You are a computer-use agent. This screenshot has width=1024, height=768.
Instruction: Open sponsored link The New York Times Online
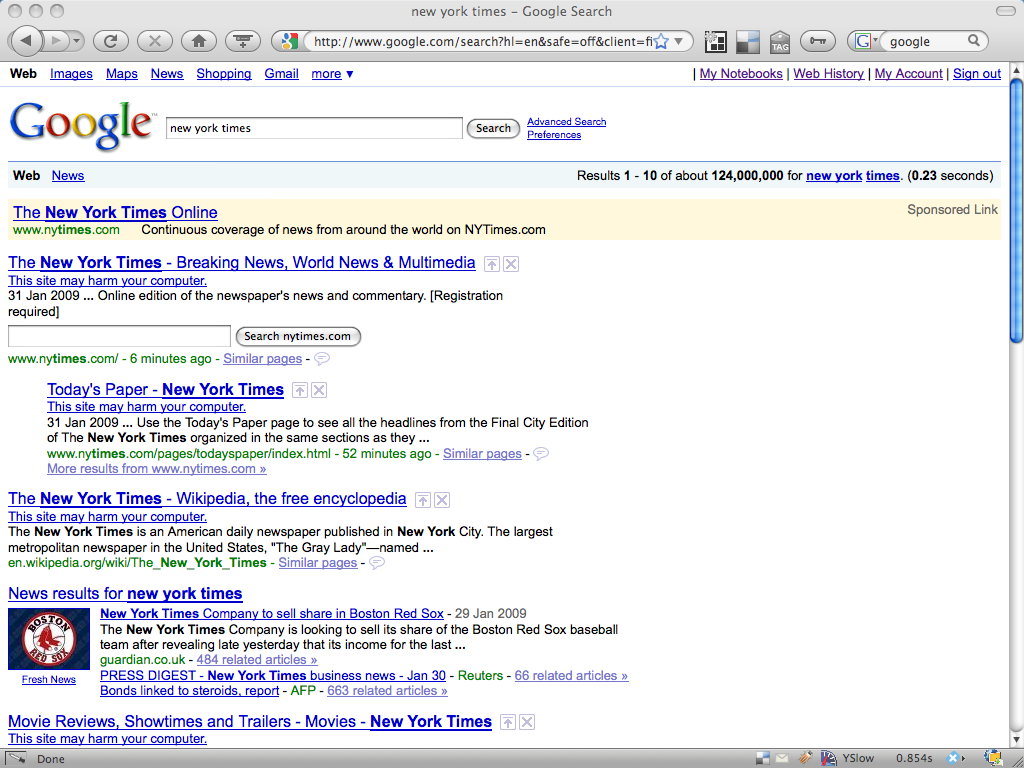pyautogui.click(x=115, y=212)
